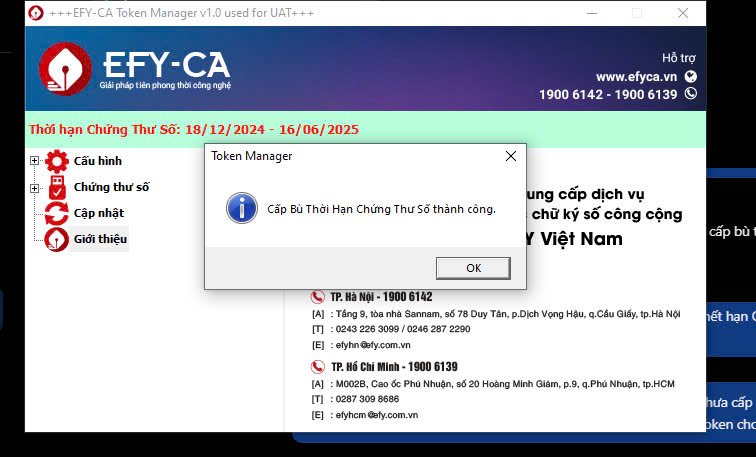Click the TP. Hà Nội - 1900 6142 heading

pyautogui.click(x=381, y=297)
